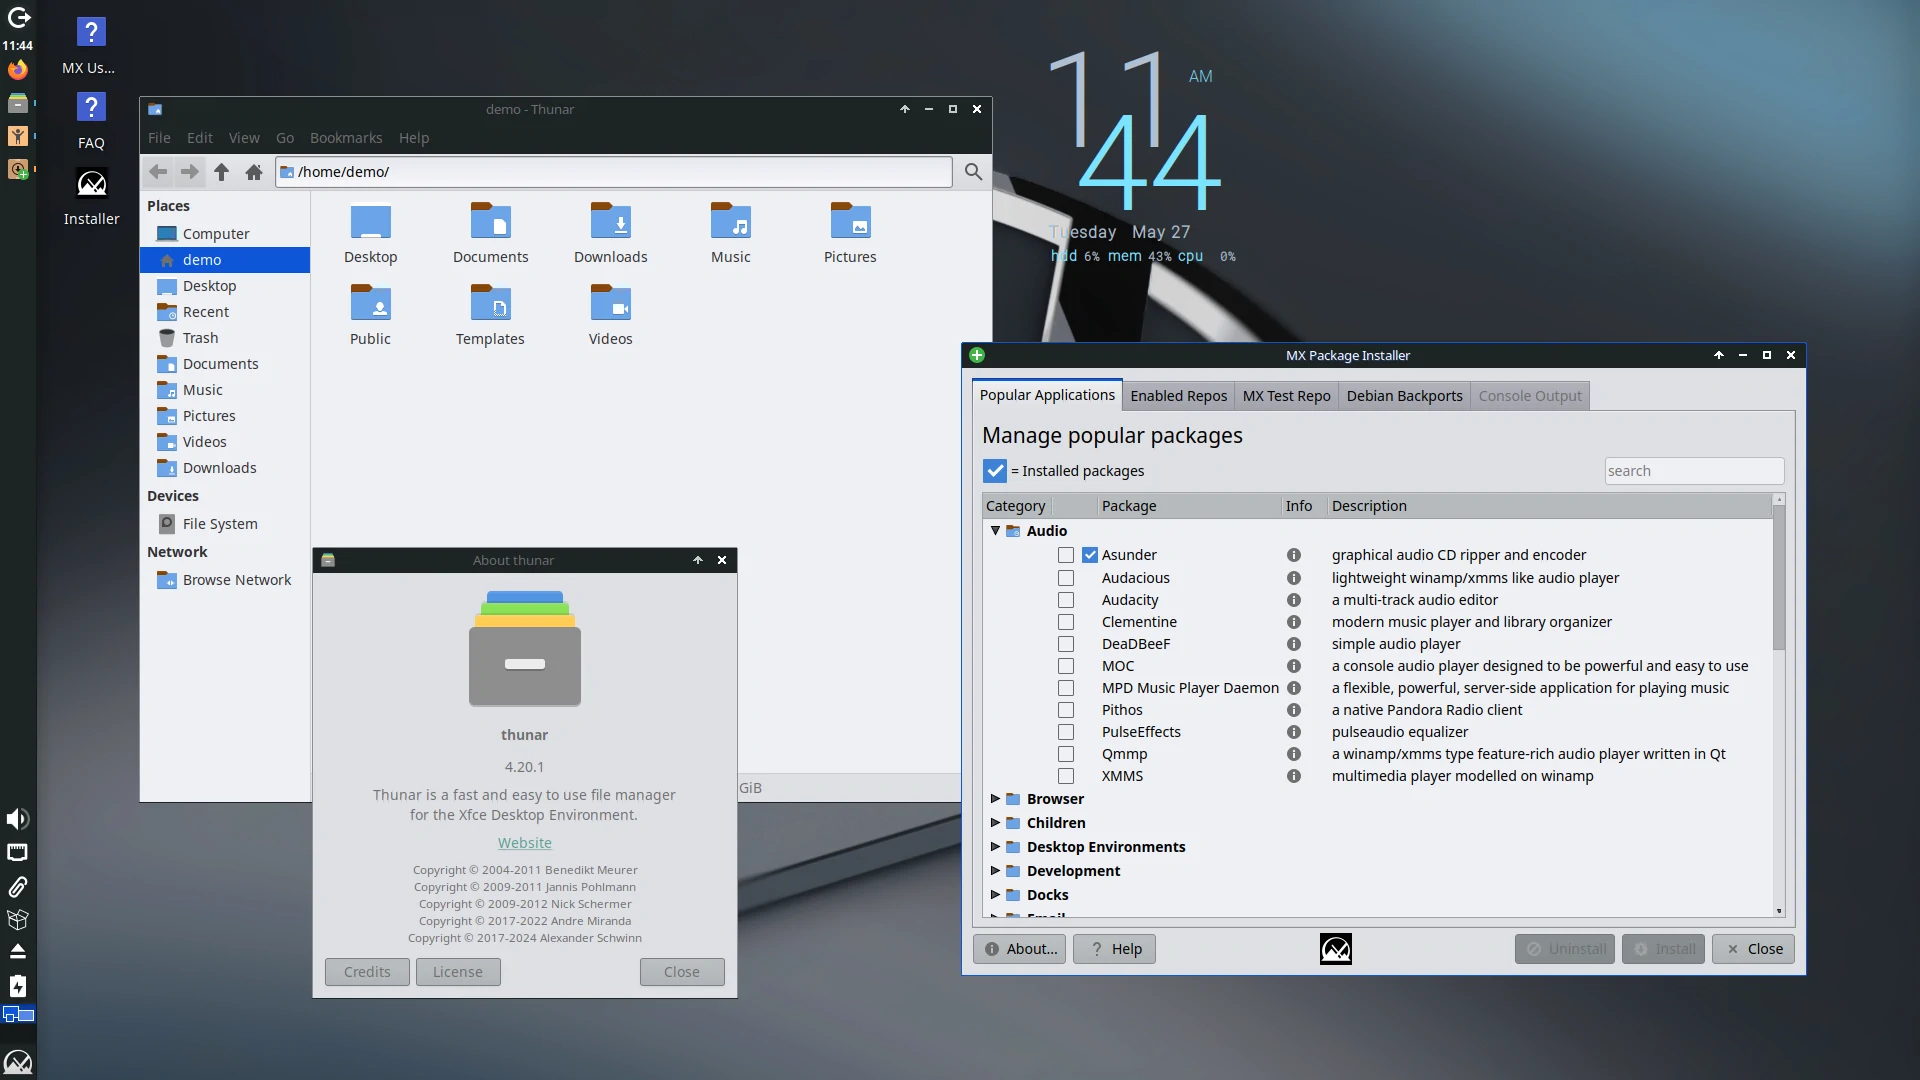Viewport: 1920px width, 1080px height.
Task: Click the MX Linux logo in bottom panel
Action: pyautogui.click(x=17, y=1062)
